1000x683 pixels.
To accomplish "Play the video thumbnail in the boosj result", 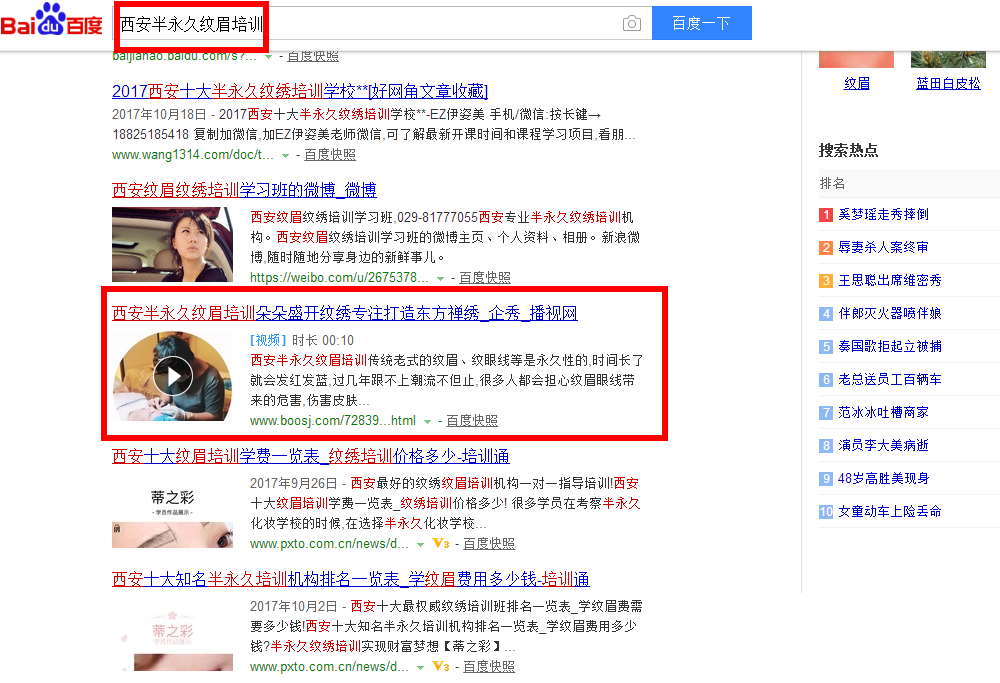I will click(x=173, y=376).
